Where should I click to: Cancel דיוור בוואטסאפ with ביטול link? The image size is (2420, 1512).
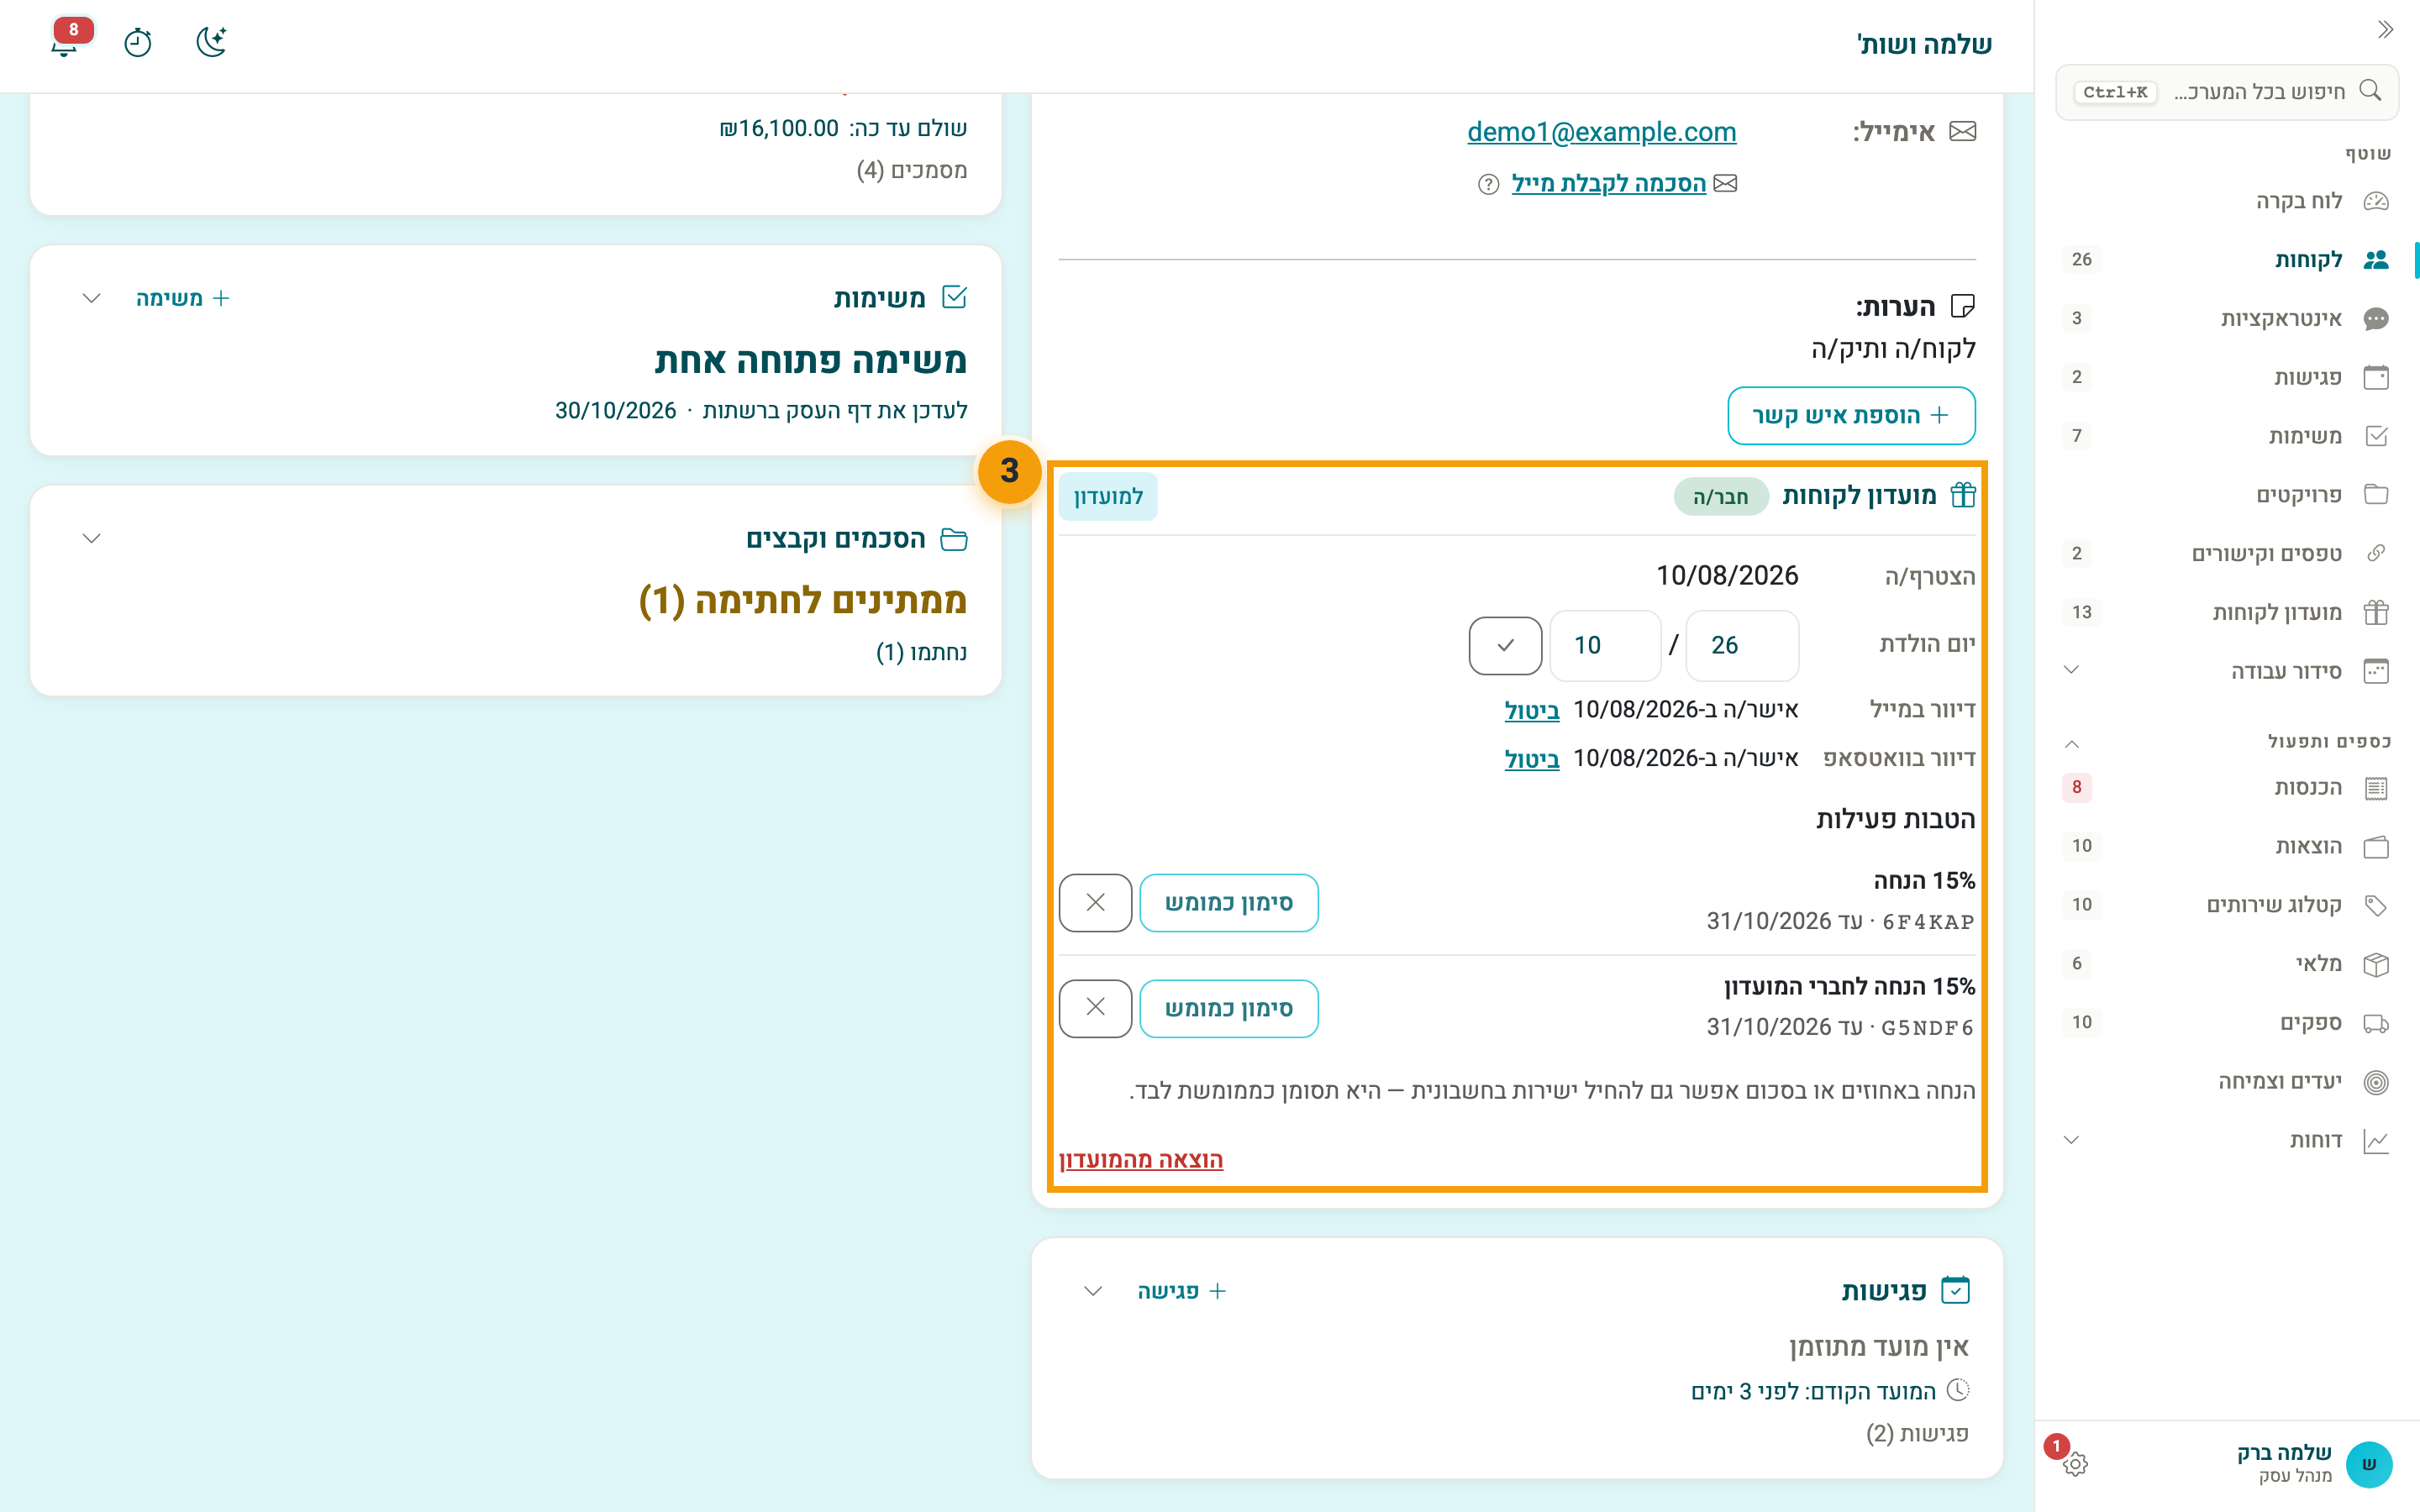pyautogui.click(x=1532, y=759)
